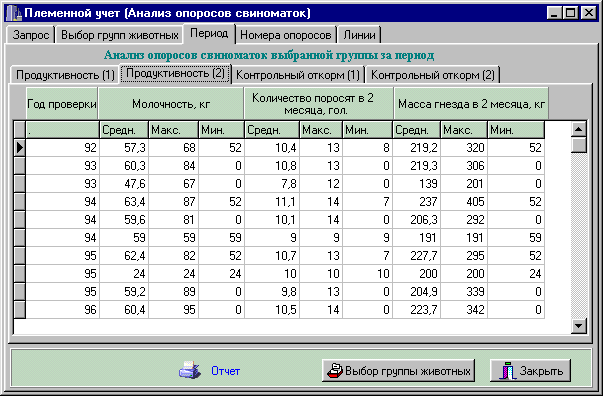Click the cell with value 342

464,310
